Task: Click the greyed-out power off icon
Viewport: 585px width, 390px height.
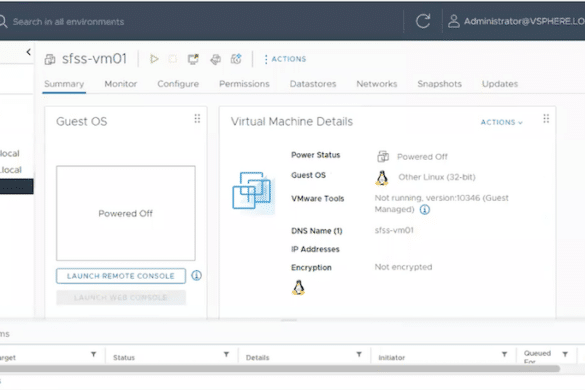Action: tap(173, 59)
